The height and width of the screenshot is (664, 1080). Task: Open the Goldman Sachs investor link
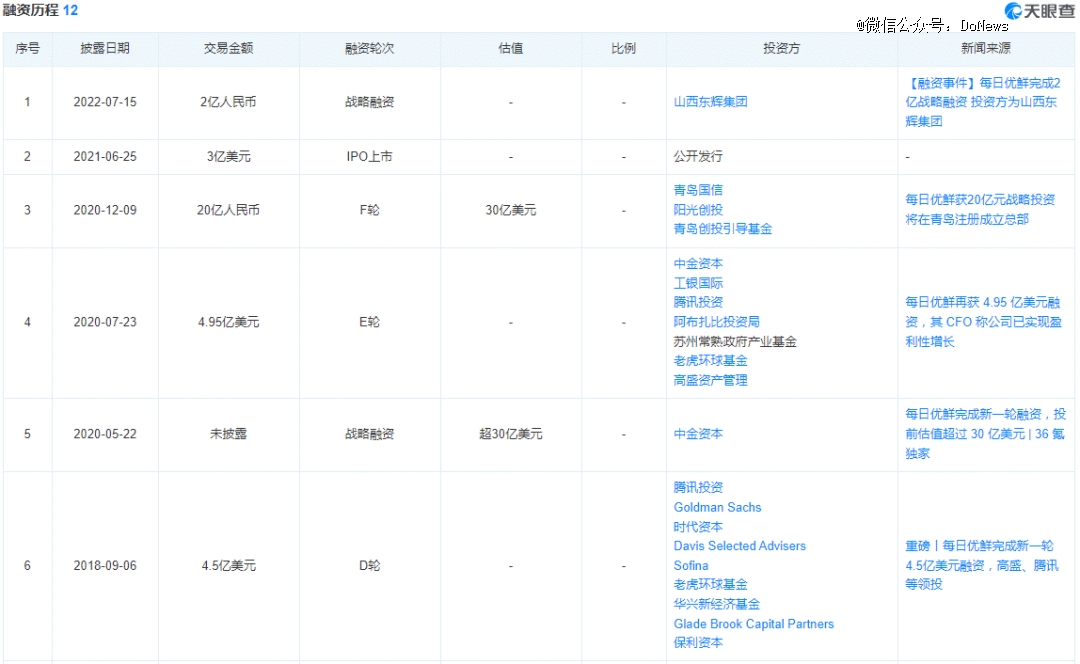click(x=717, y=507)
